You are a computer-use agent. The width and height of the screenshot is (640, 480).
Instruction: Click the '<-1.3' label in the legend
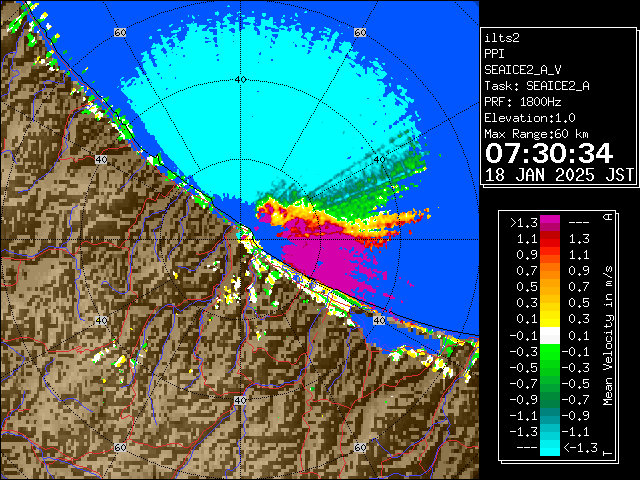[x=580, y=448]
